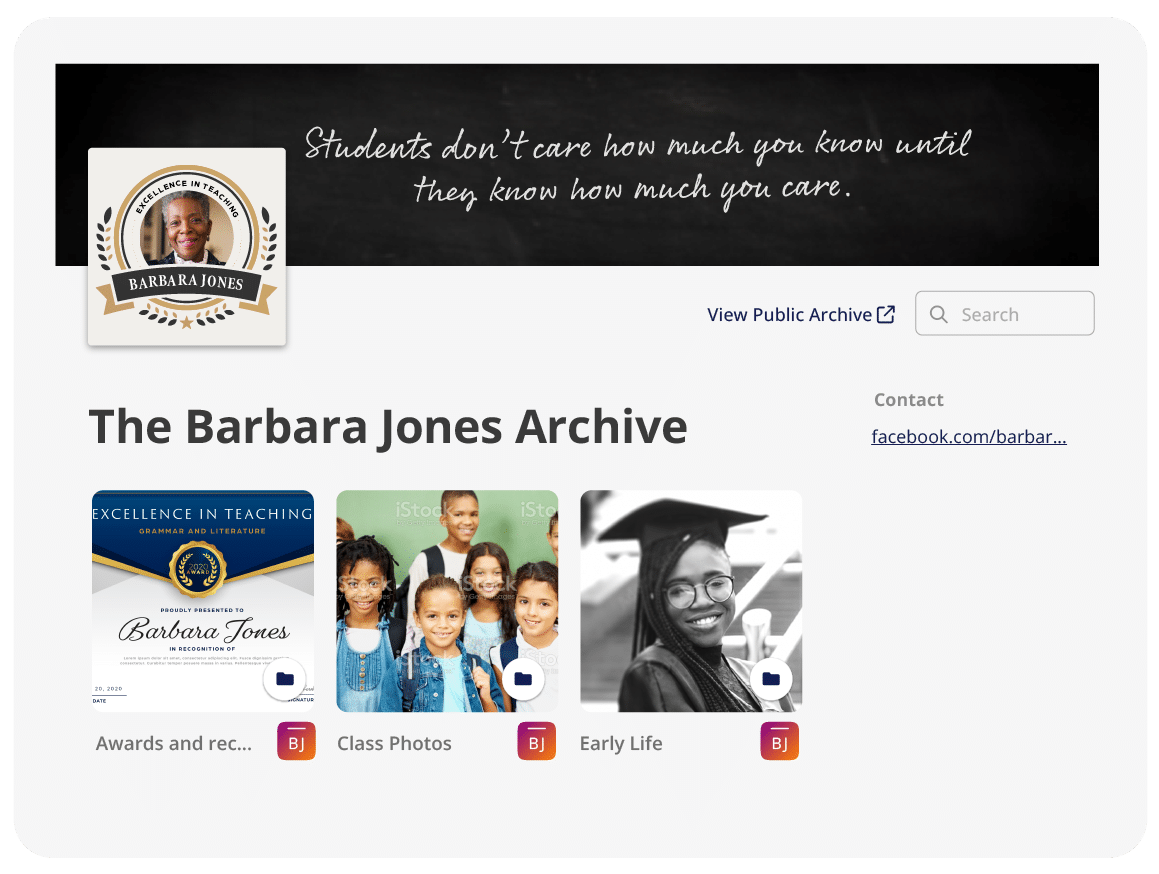The height and width of the screenshot is (874, 1159).
Task: Select the BJ badge beside Early Life
Action: tap(779, 741)
